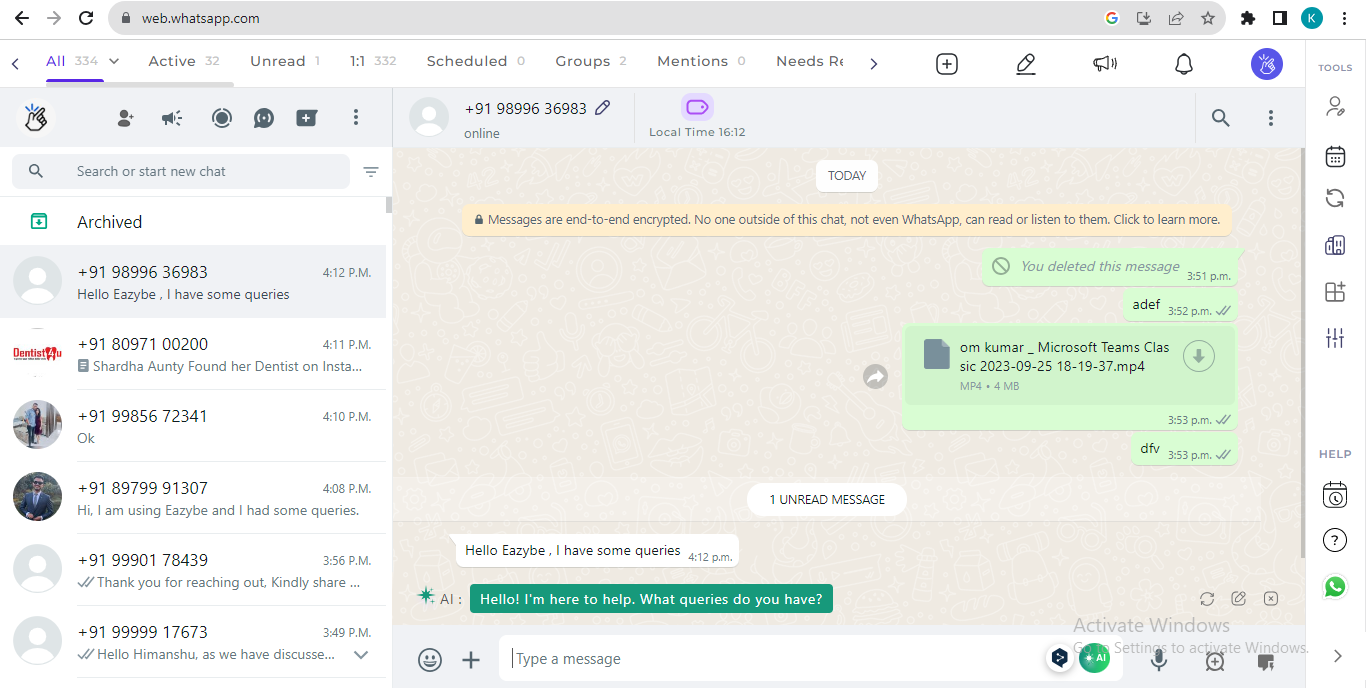Click the sync icon in Tools sidebar
Screen dimensions: 1366x688
coord(1335,198)
